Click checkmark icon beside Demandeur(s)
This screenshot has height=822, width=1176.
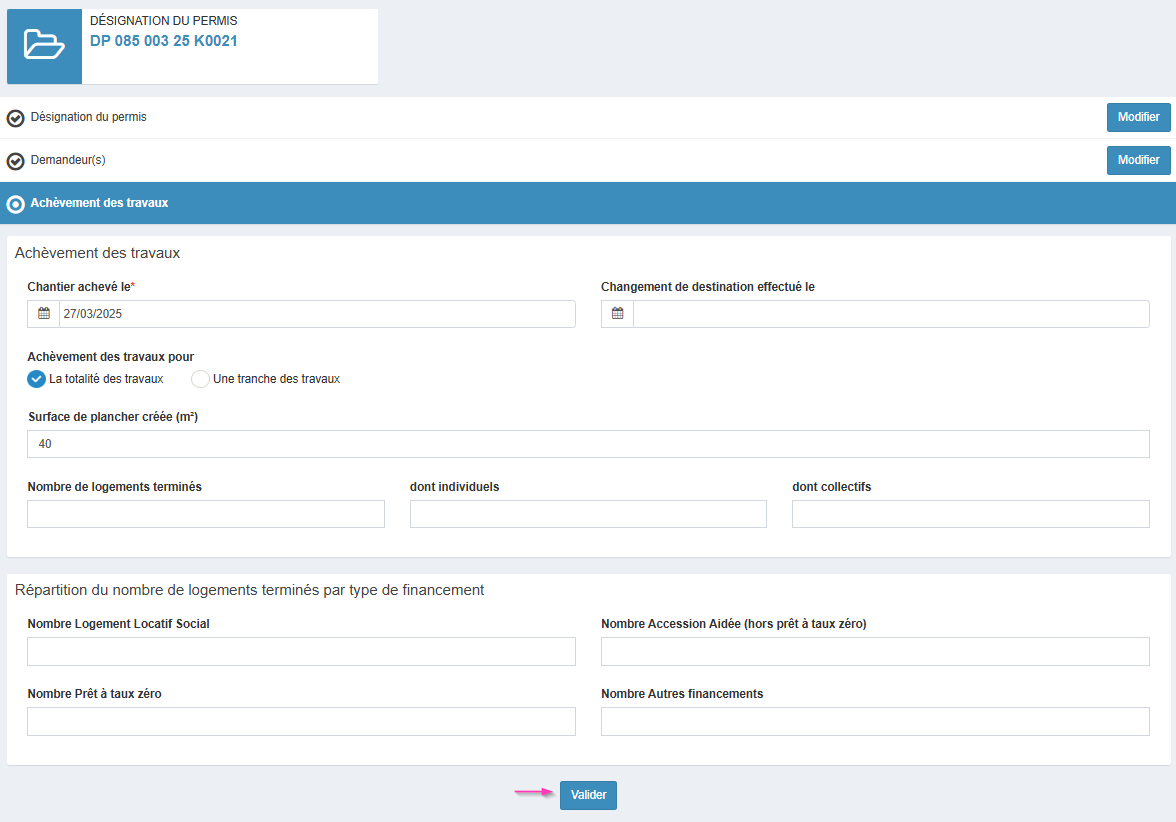click(x=16, y=161)
